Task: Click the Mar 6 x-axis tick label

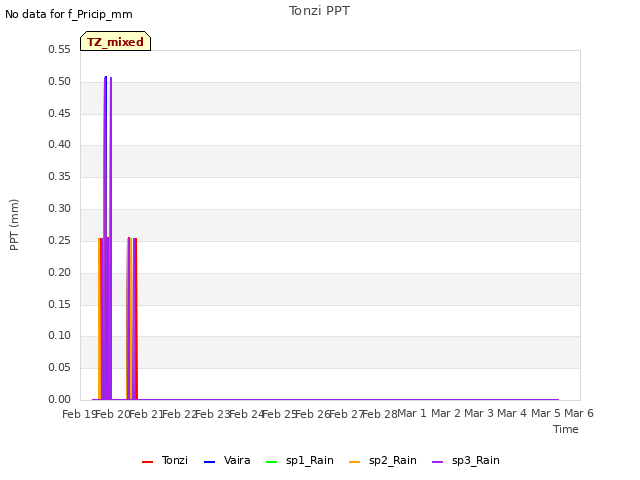Action: point(579,413)
